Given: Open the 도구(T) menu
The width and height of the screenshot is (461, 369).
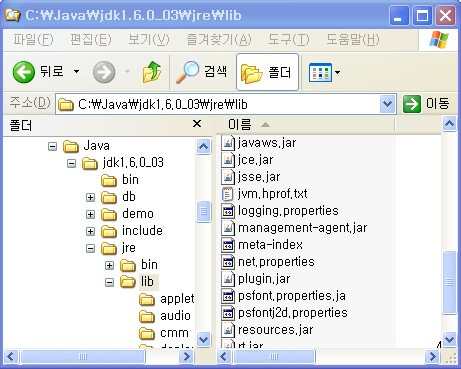Looking at the screenshot, I should 289,40.
